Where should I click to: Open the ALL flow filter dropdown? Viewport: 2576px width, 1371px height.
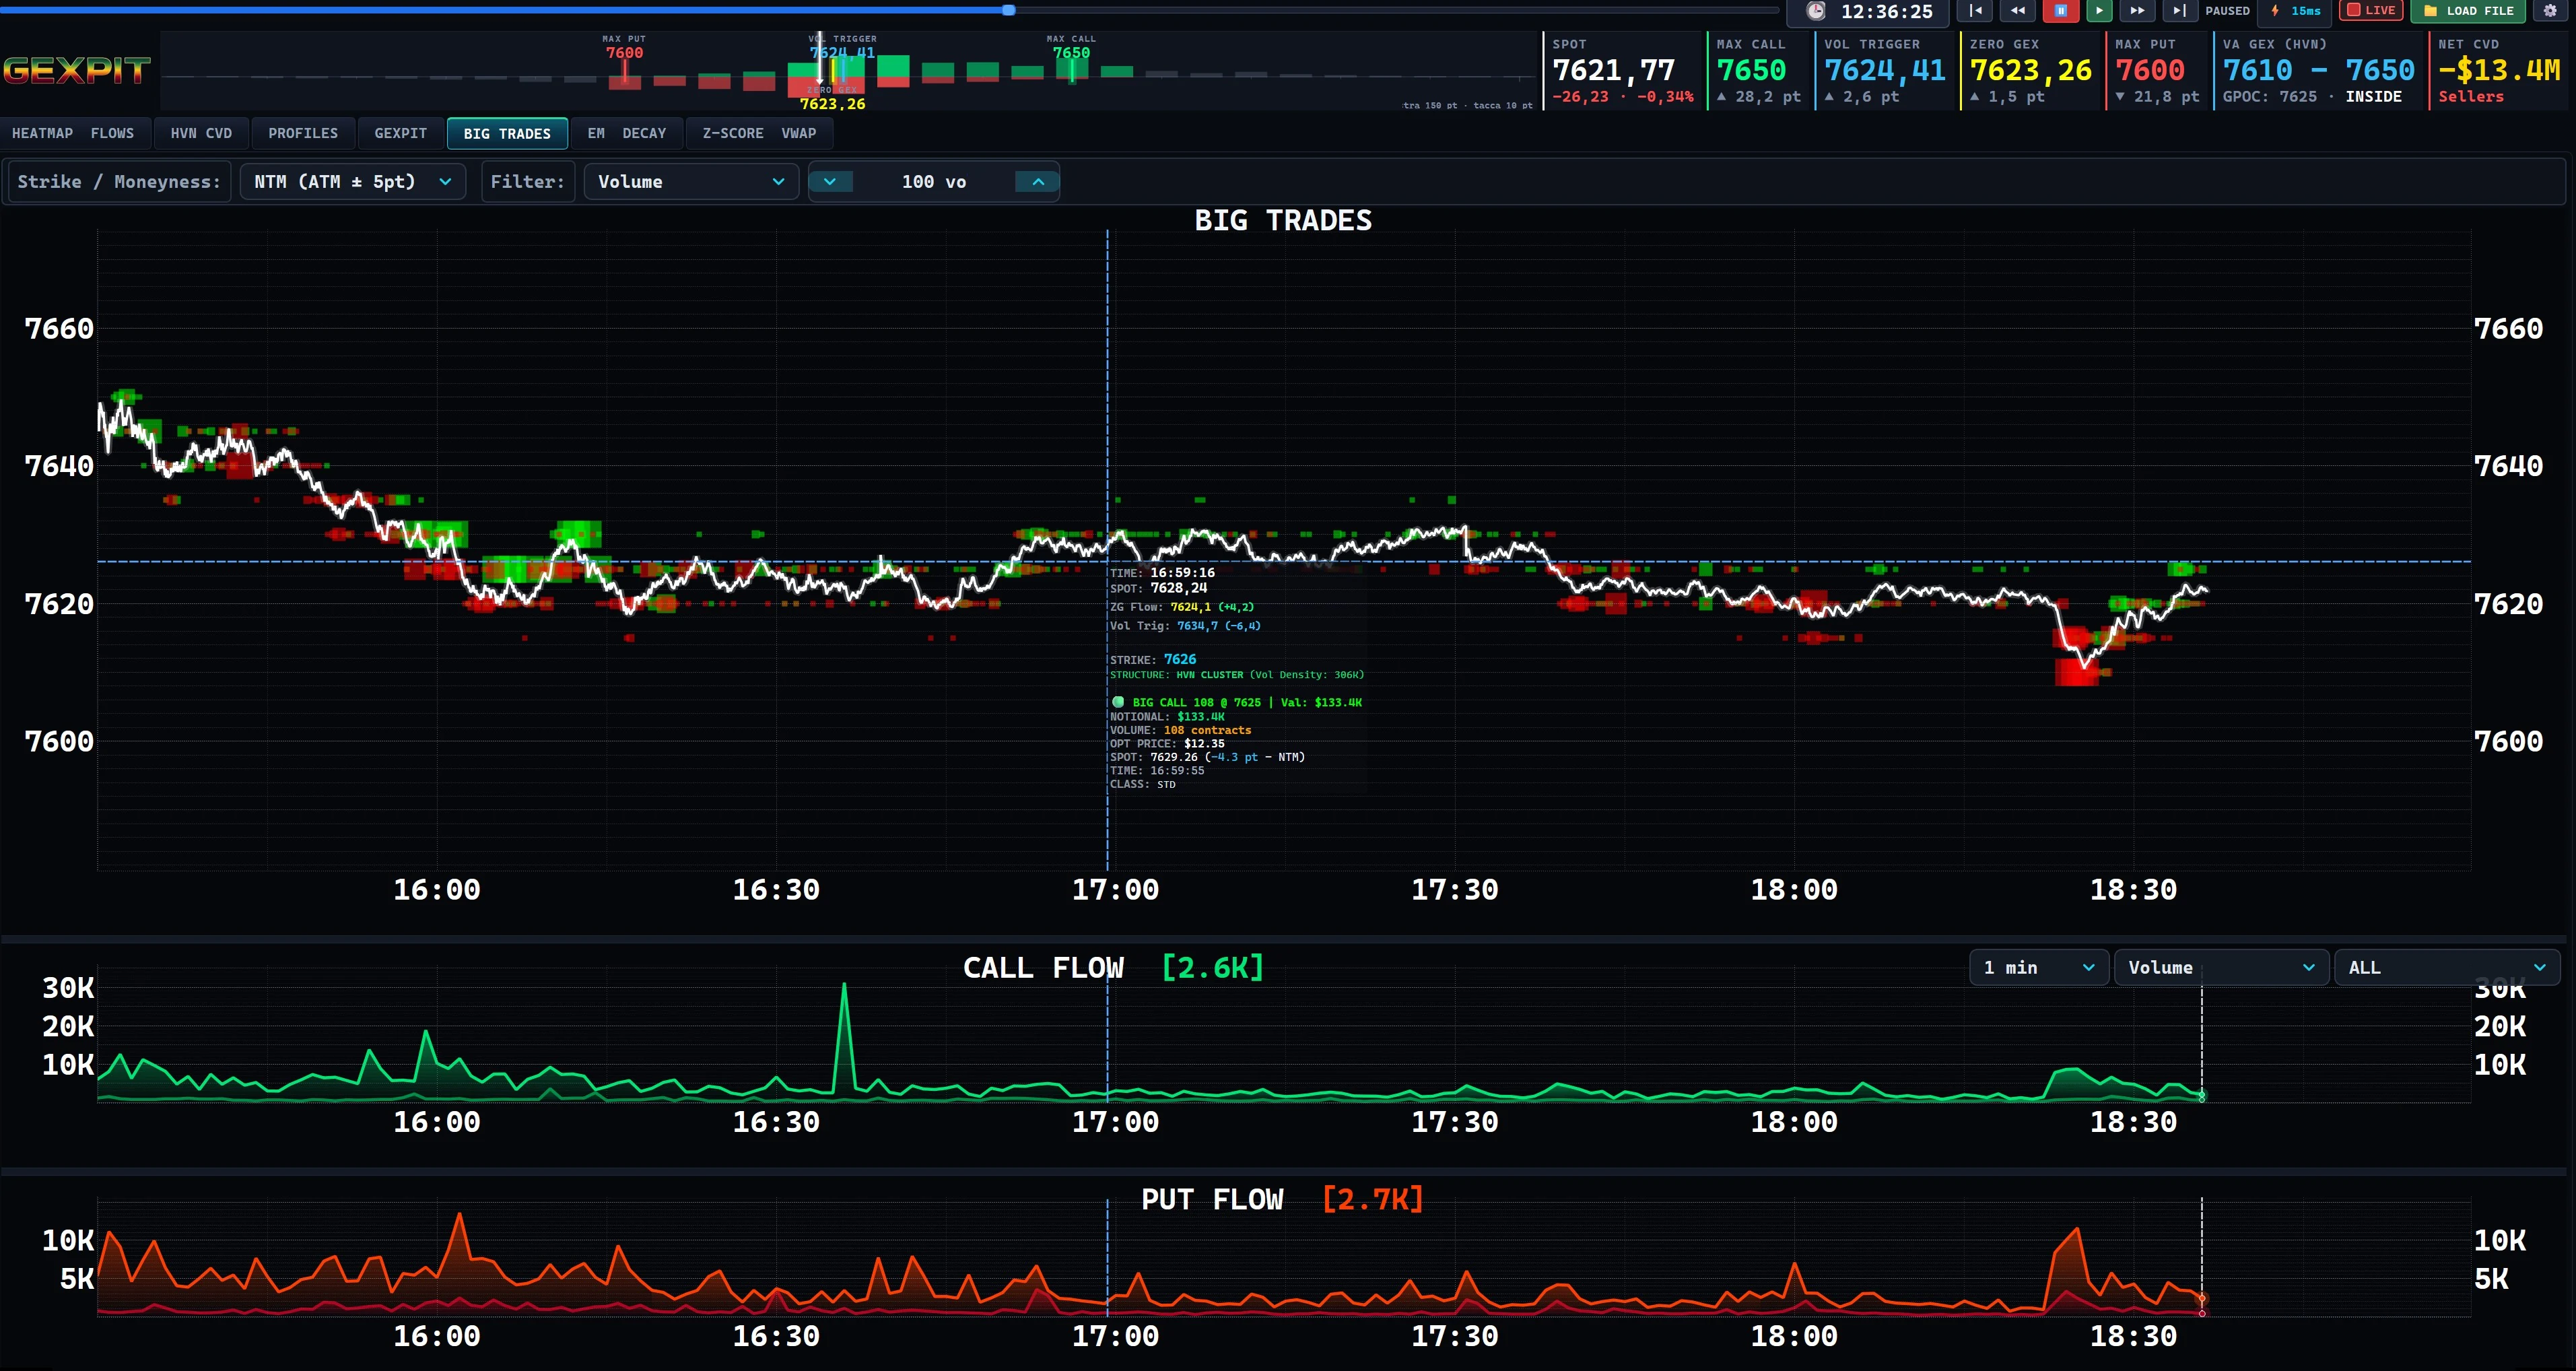tap(2447, 967)
